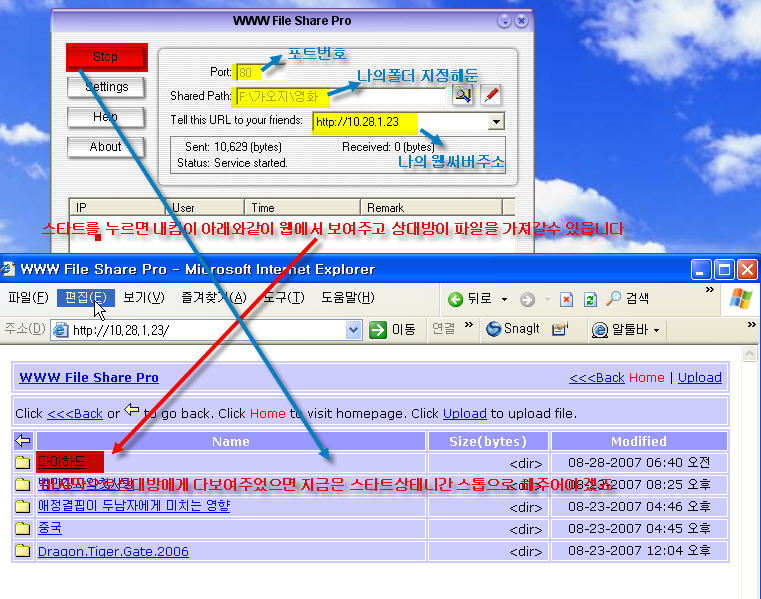Click the page scrollbar up arrow
Screen dimensions: 761x599
click(749, 354)
